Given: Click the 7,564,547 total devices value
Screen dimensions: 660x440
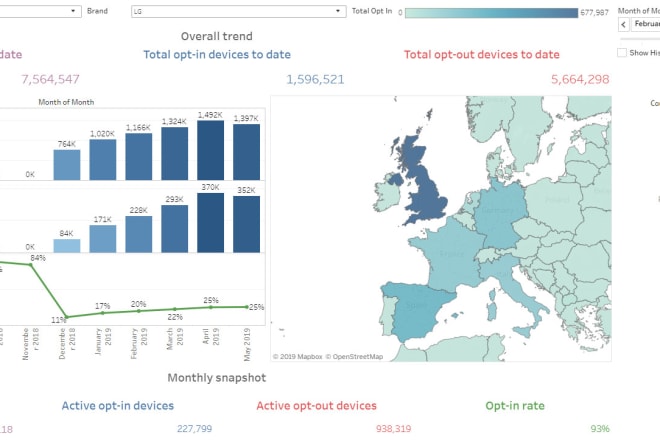Looking at the screenshot, I should pos(50,80).
